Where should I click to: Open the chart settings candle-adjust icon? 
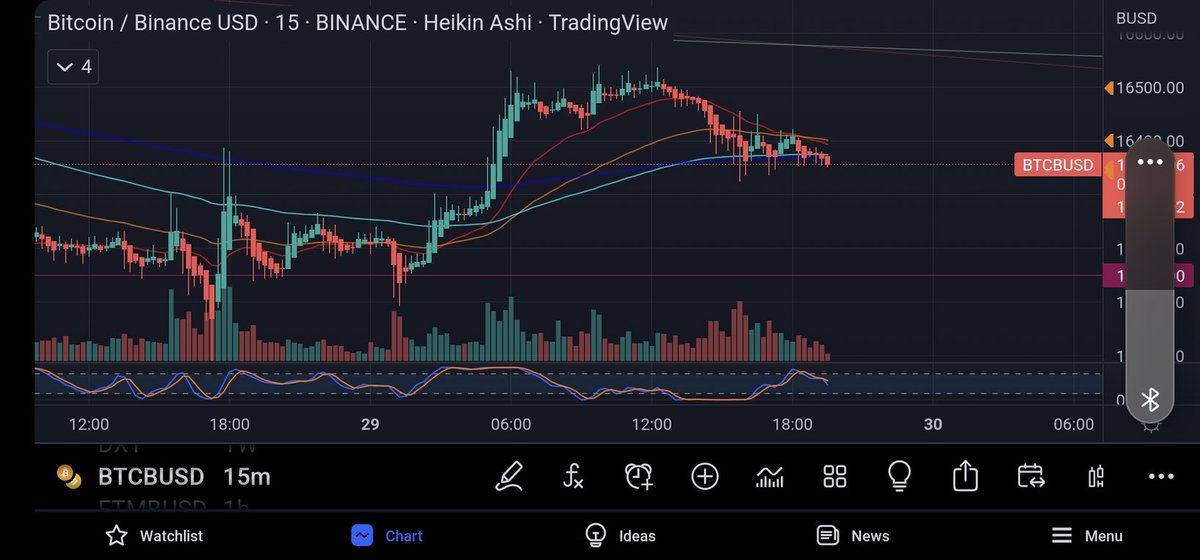tap(1096, 476)
